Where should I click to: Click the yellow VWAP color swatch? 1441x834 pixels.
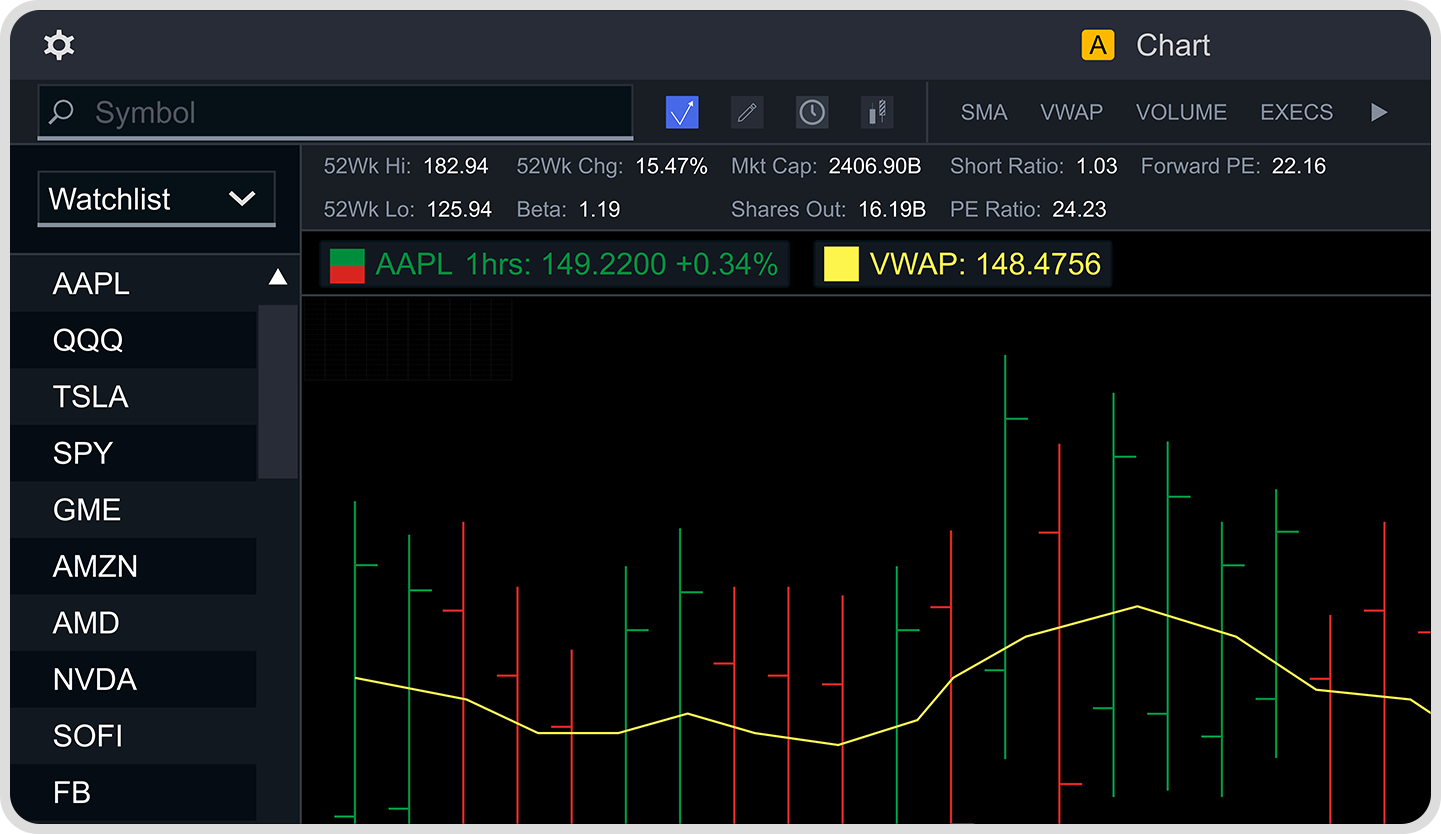coord(841,265)
